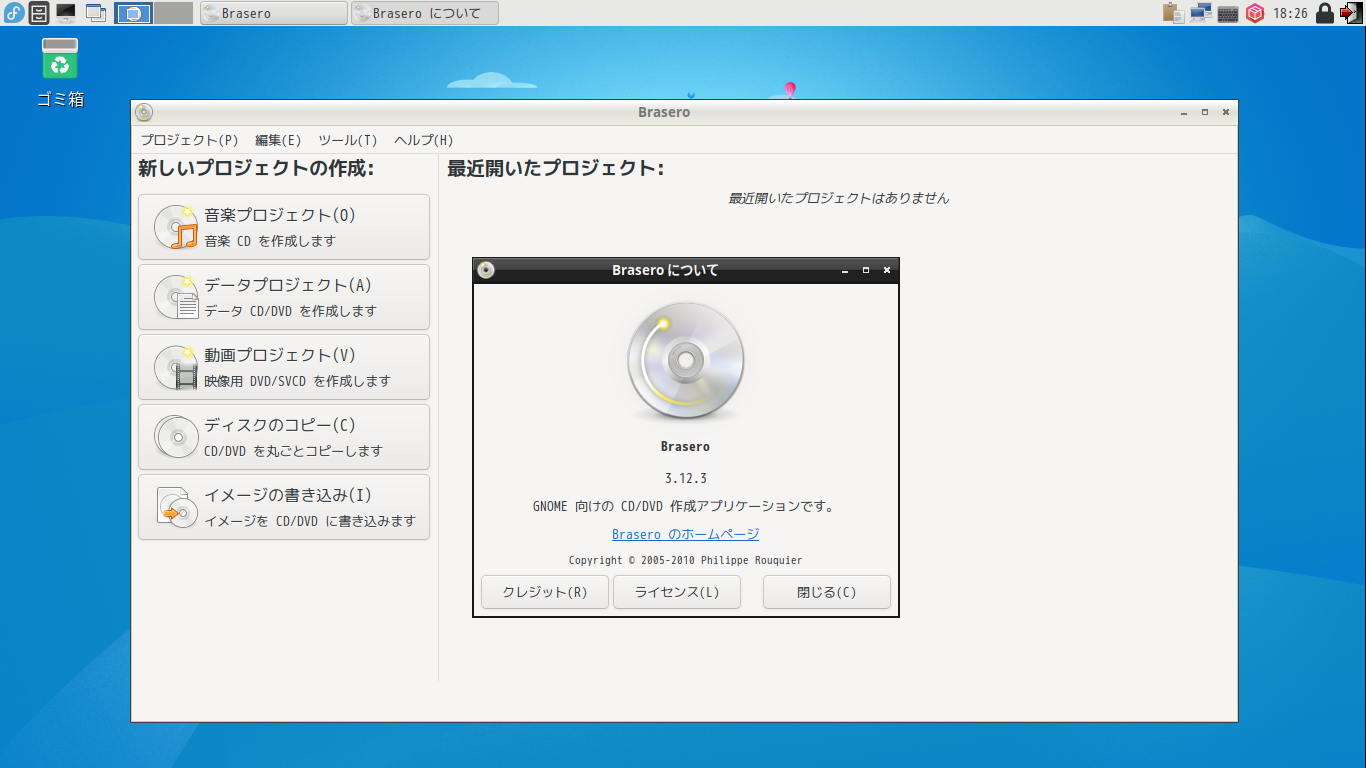This screenshot has width=1366, height=768.
Task: Click the overlapping windows icon in the panel
Action: click(96, 13)
